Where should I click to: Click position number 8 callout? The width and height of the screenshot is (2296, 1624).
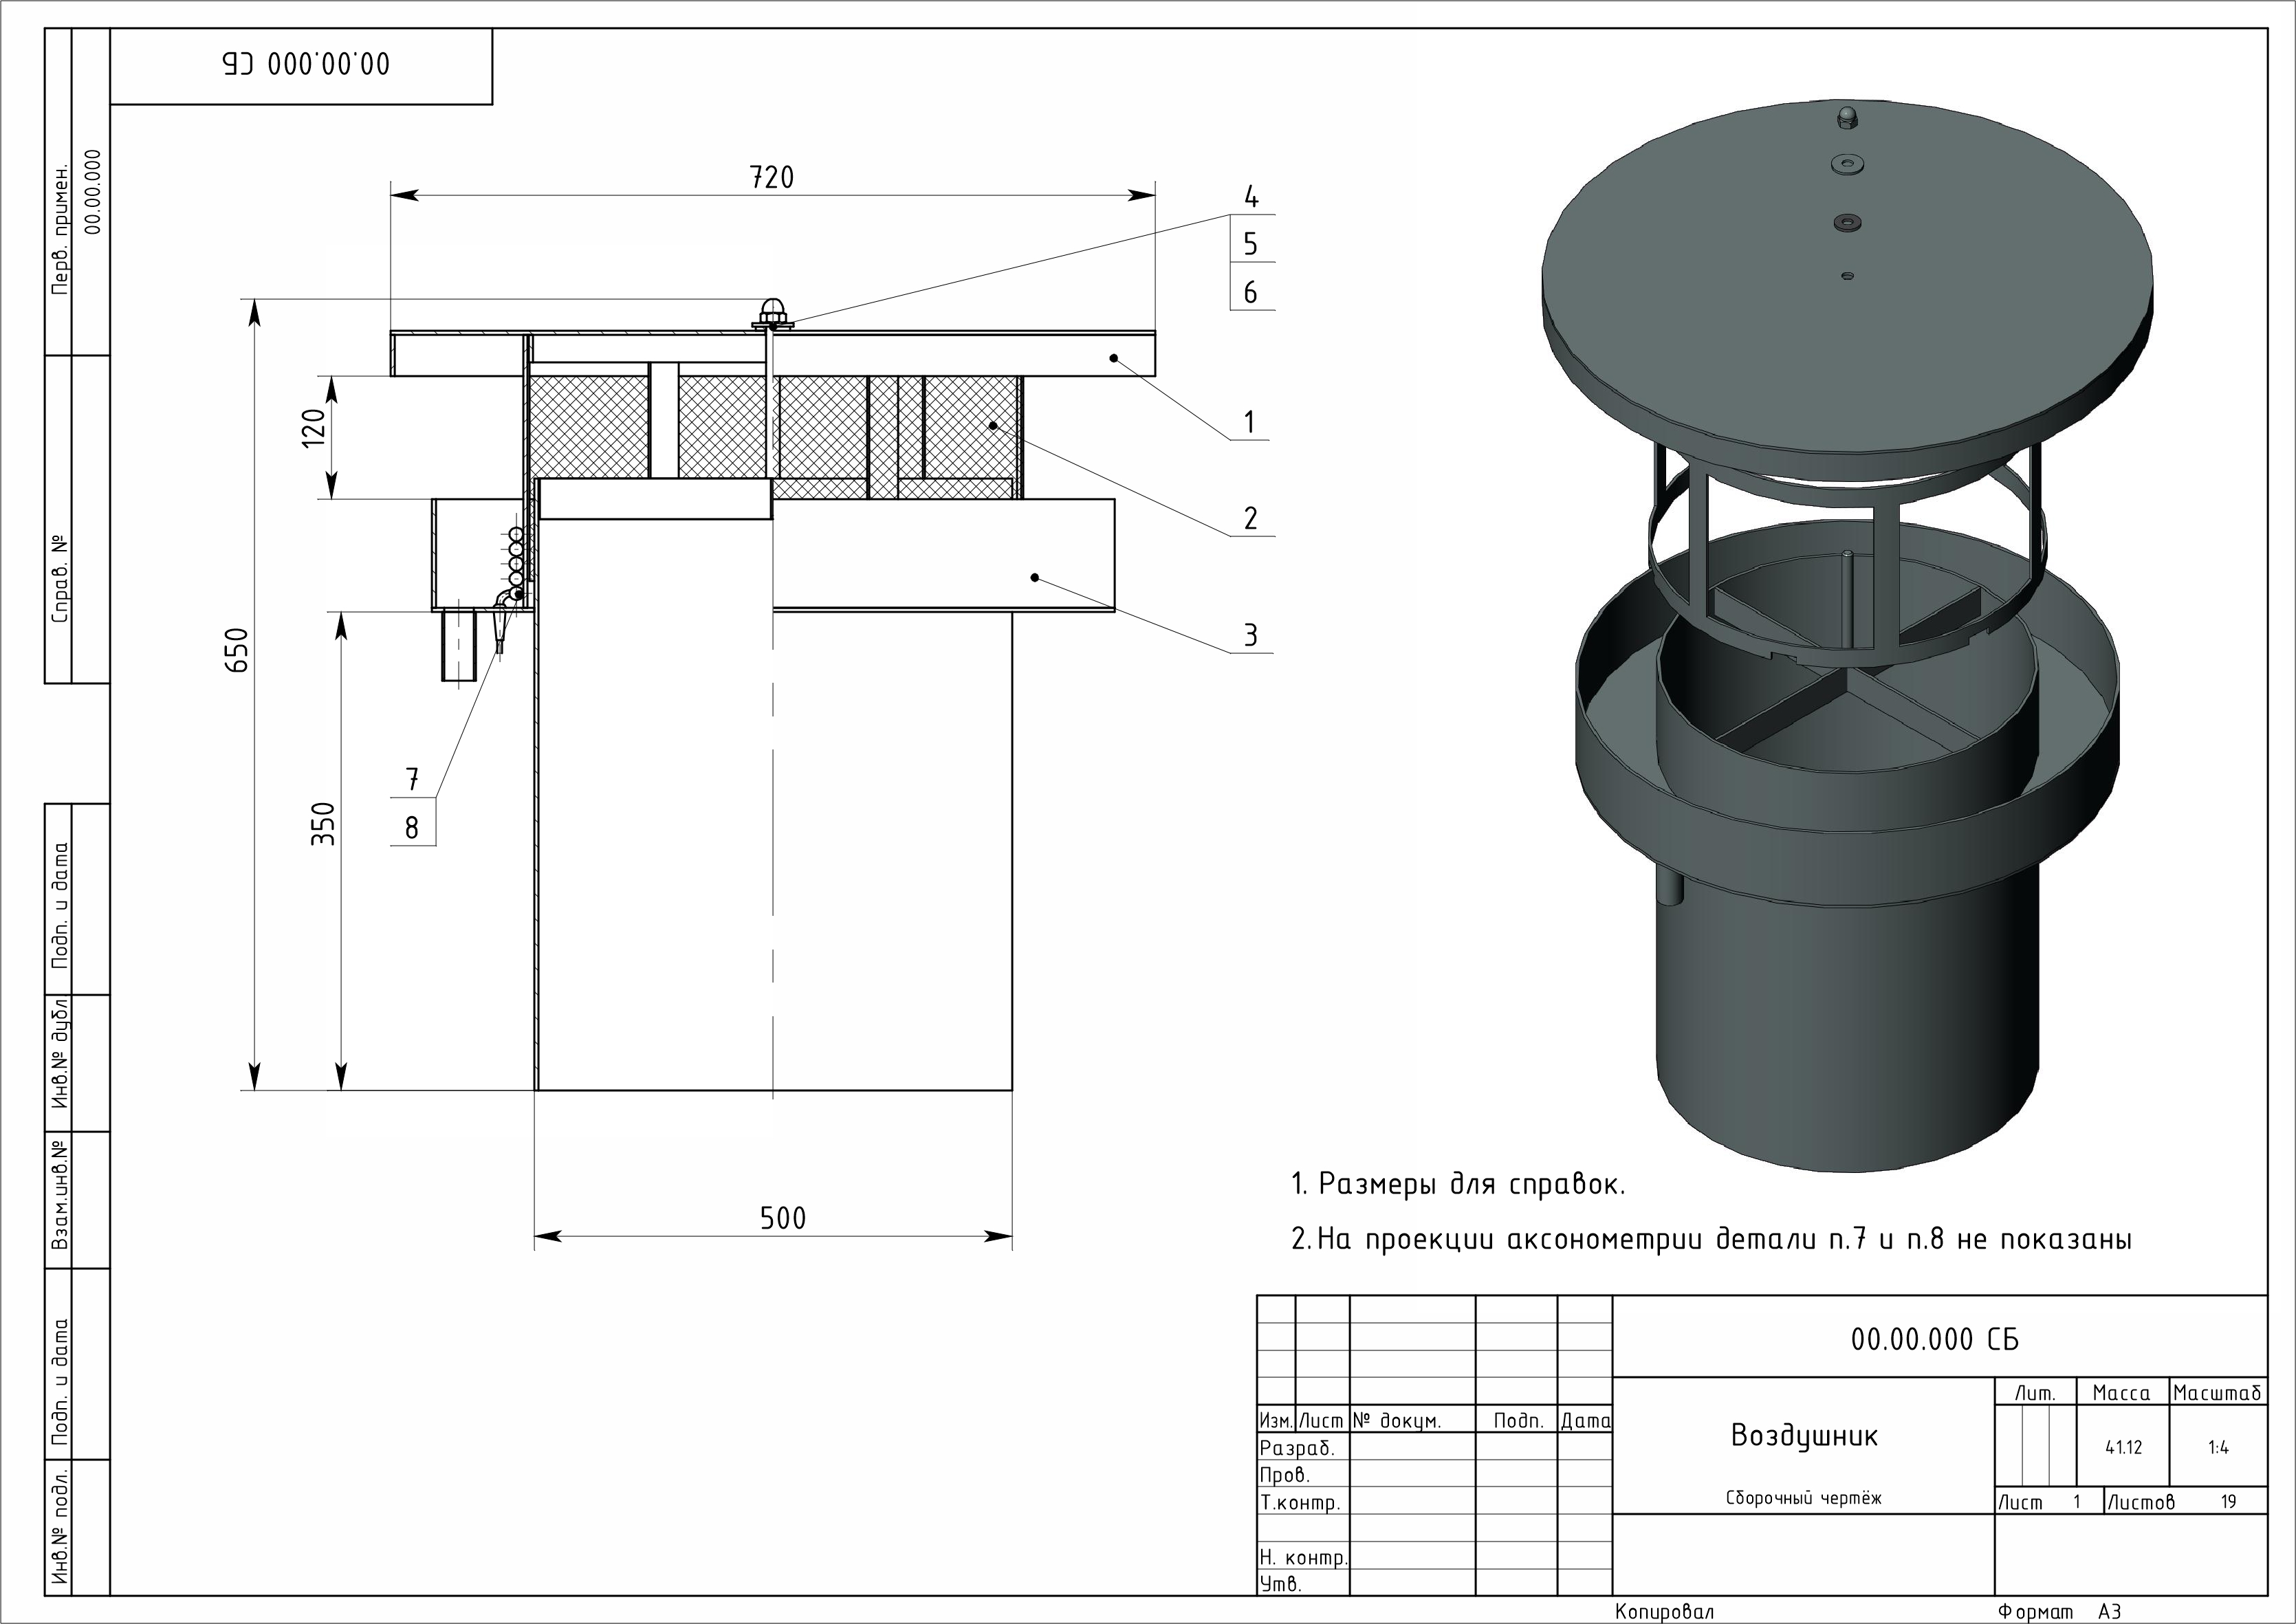click(412, 828)
